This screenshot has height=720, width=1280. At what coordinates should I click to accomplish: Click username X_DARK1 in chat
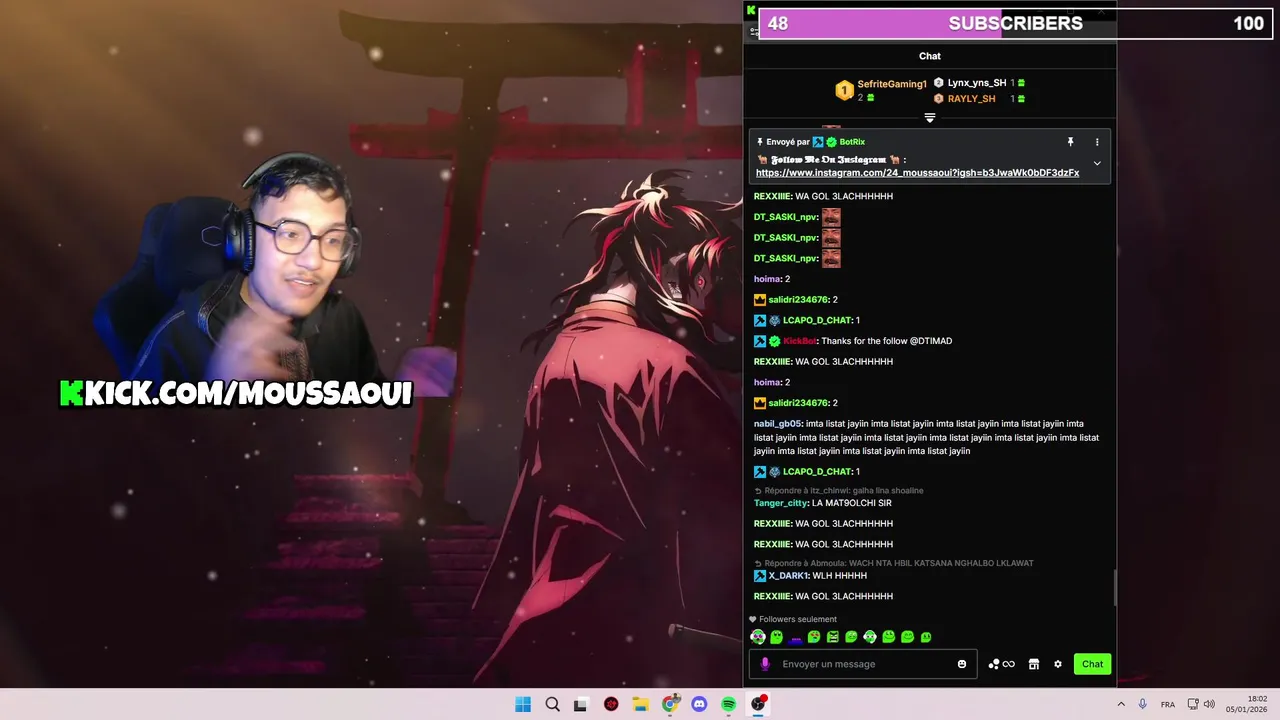pyautogui.click(x=788, y=576)
